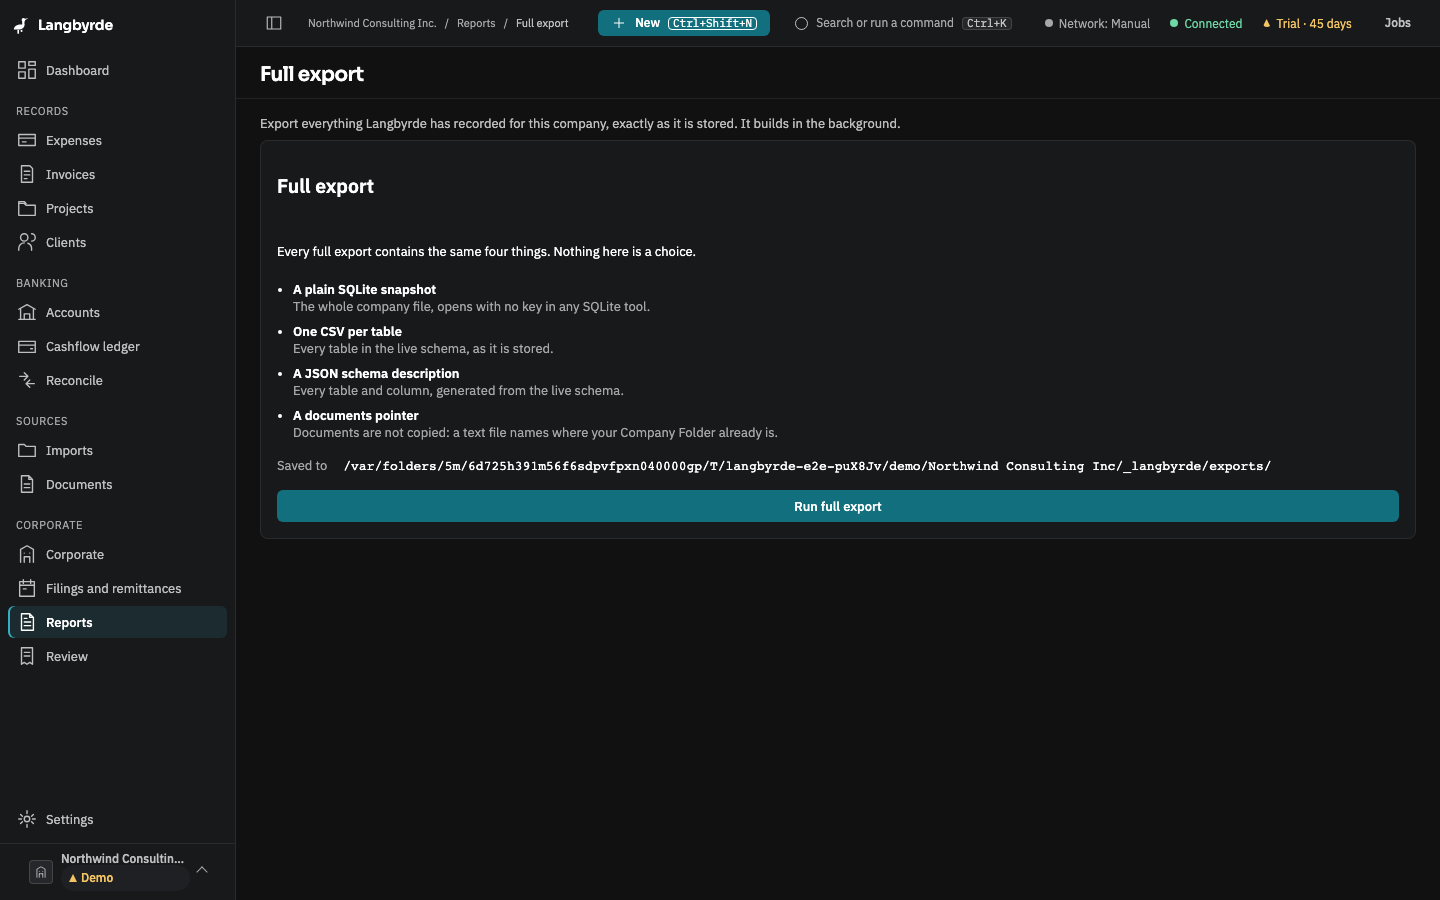The image size is (1440, 900).
Task: Click the 'One CSV per table' heading
Action: (347, 331)
